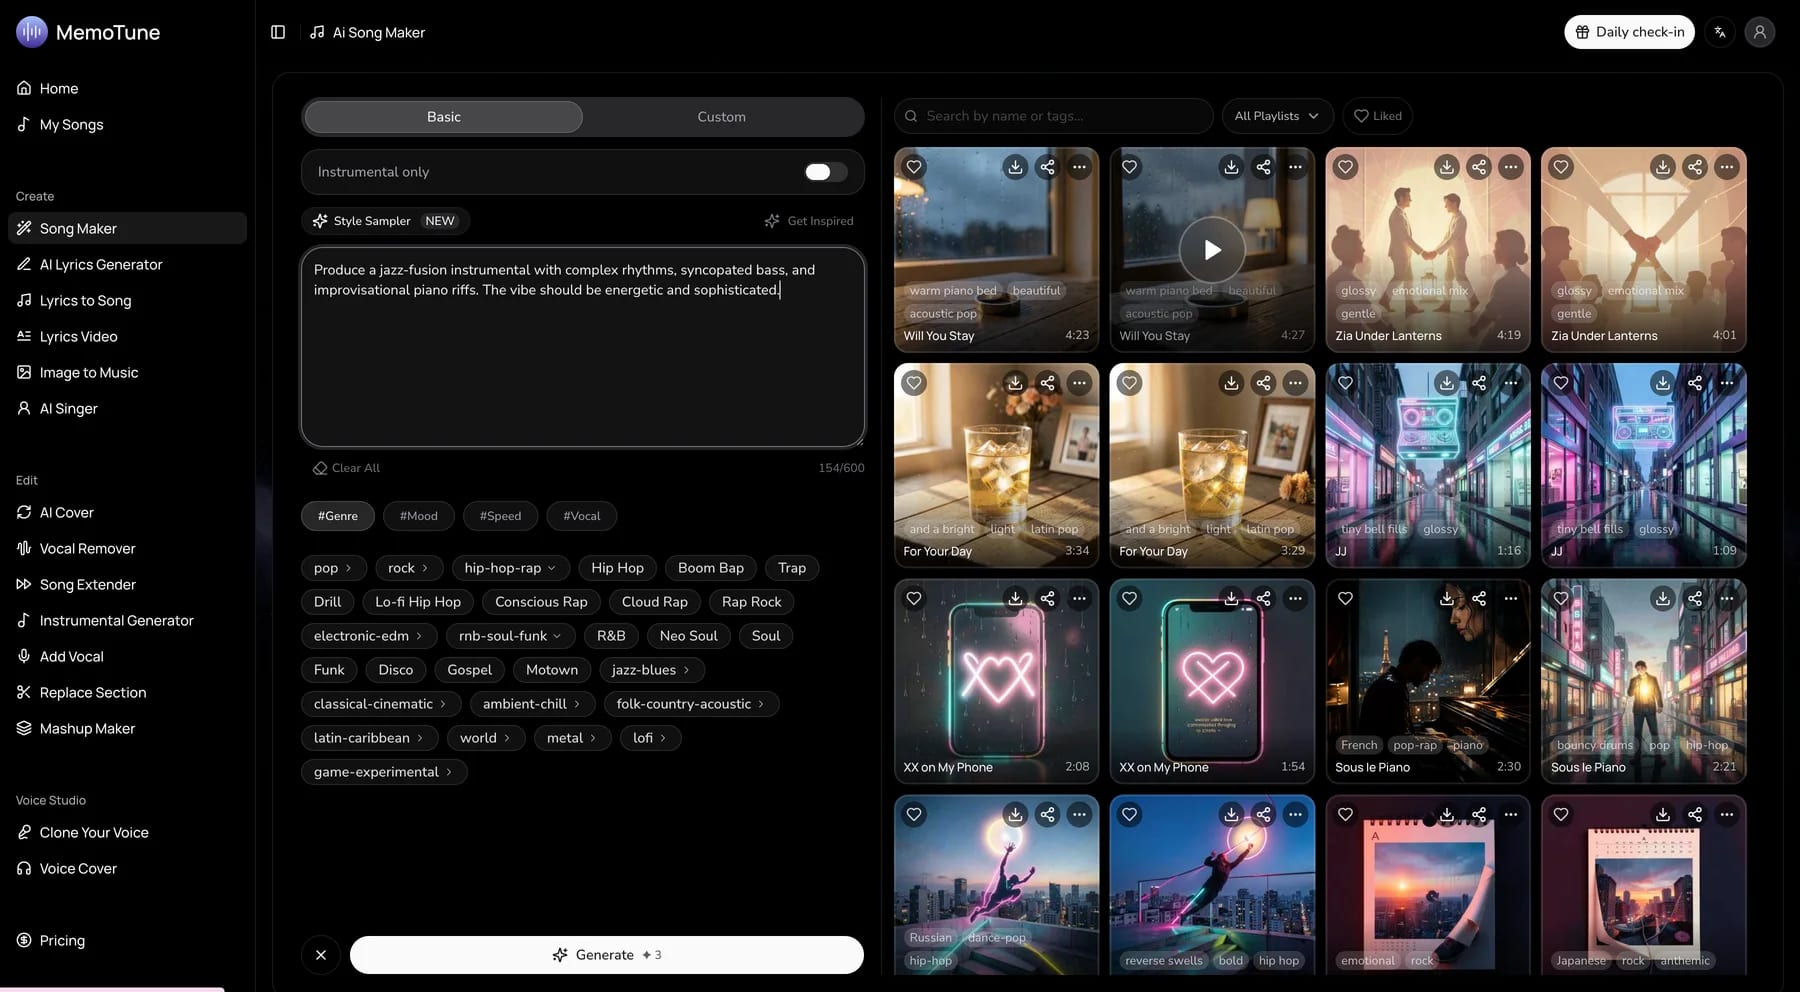The height and width of the screenshot is (992, 1800).
Task: Play the Will You Stay 4:27 song
Action: pos(1212,250)
